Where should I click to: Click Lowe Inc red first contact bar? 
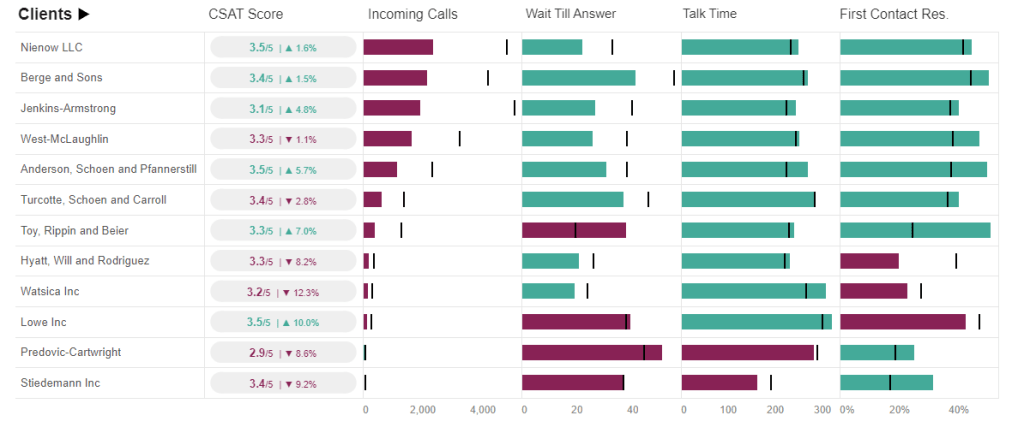point(903,322)
